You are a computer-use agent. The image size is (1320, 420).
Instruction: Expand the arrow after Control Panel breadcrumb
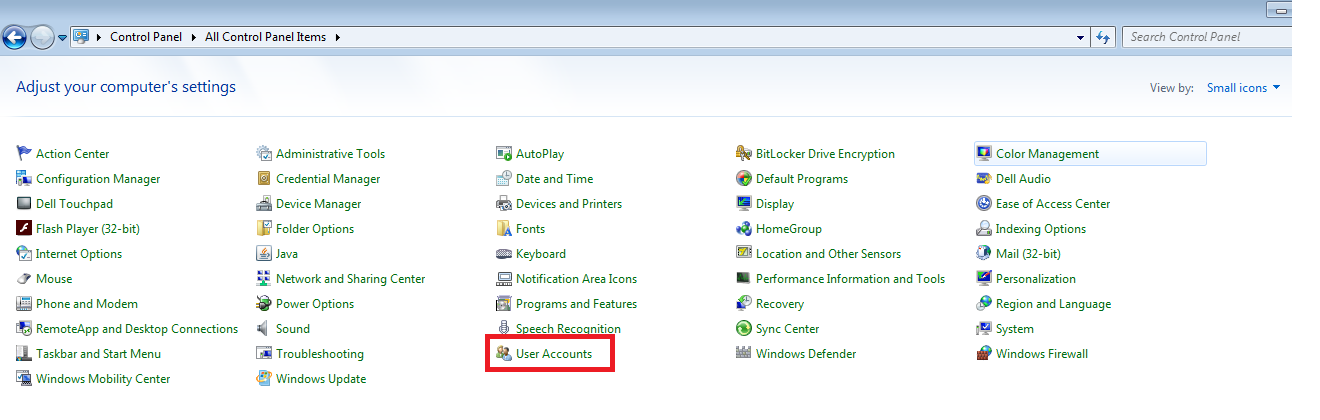pos(194,37)
